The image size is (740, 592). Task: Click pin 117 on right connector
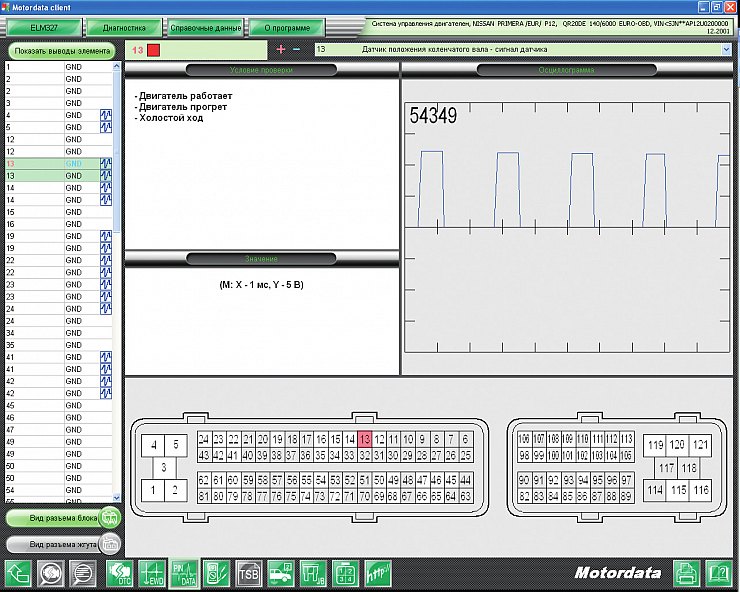pos(666,468)
